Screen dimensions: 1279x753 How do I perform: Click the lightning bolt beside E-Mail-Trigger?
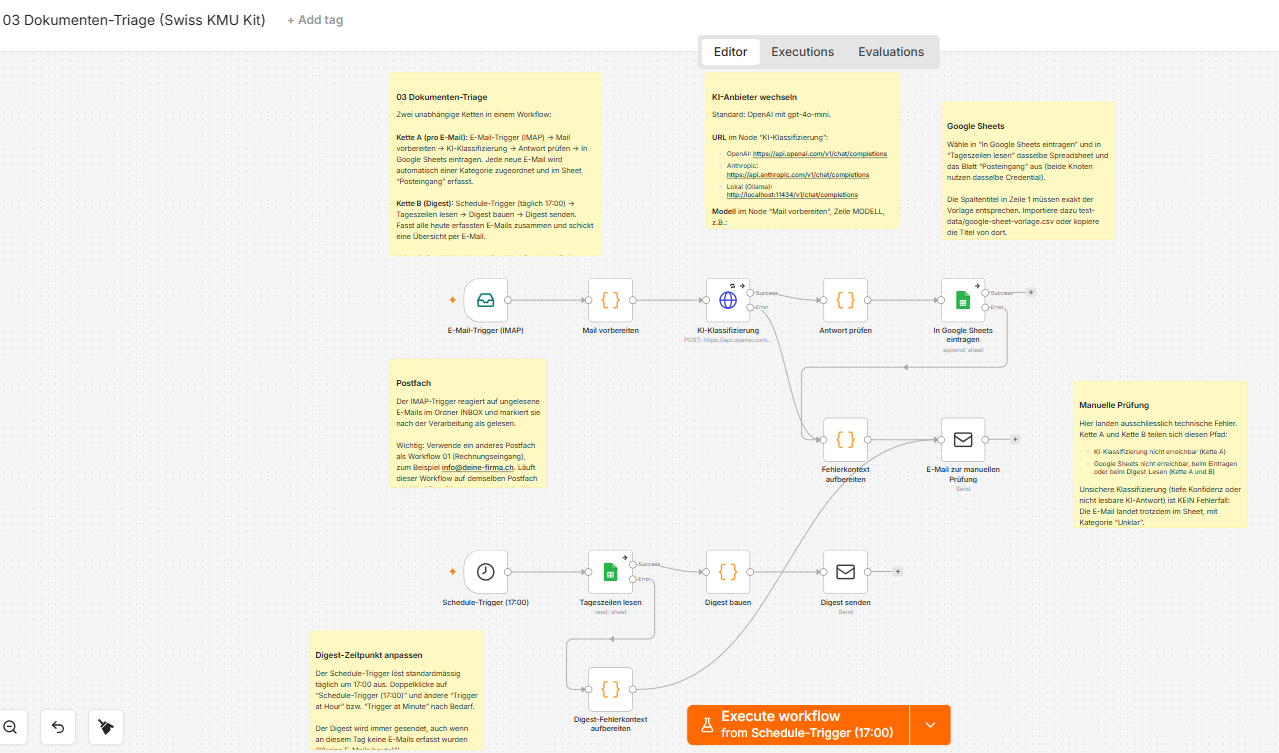pyautogui.click(x=452, y=300)
